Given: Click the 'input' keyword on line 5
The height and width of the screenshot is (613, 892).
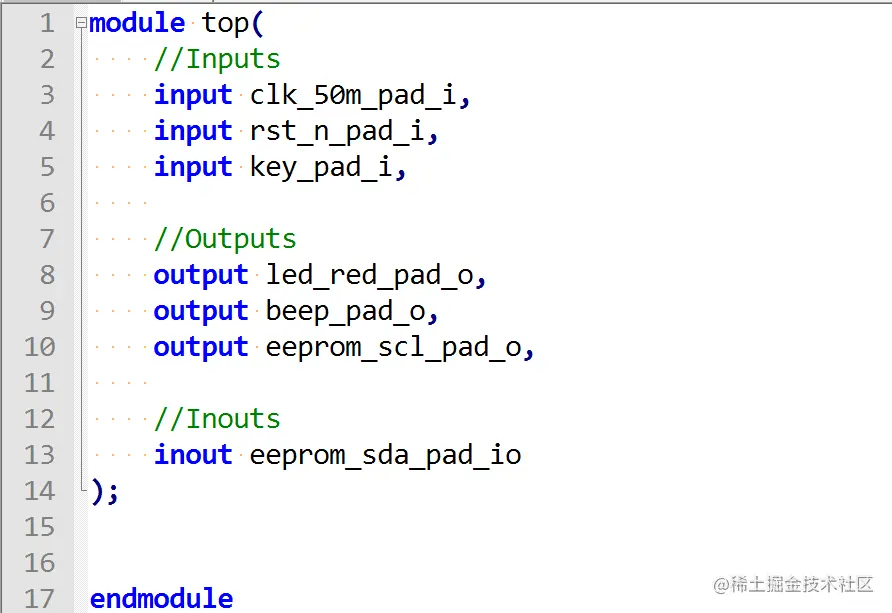Looking at the screenshot, I should pyautogui.click(x=193, y=168).
